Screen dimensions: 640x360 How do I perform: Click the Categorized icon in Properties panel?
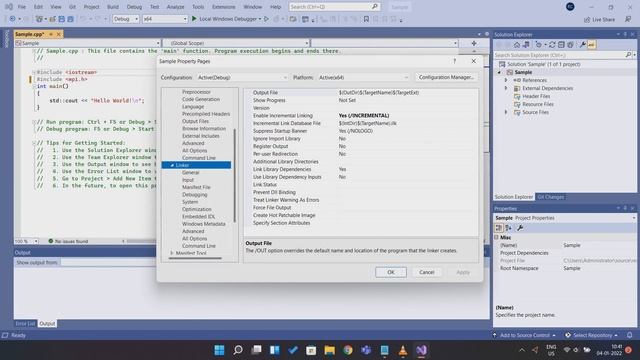click(x=499, y=228)
